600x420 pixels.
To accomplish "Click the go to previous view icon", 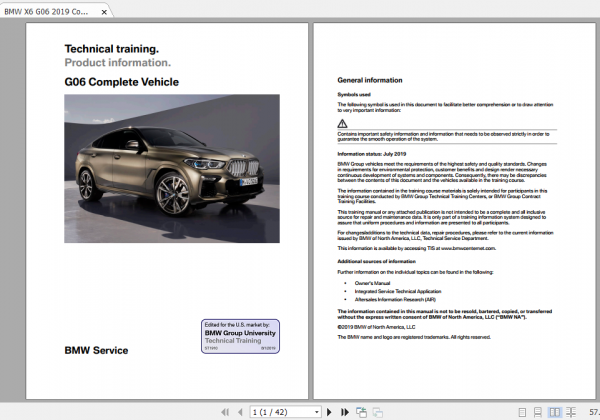I will pyautogui.click(x=361, y=412).
